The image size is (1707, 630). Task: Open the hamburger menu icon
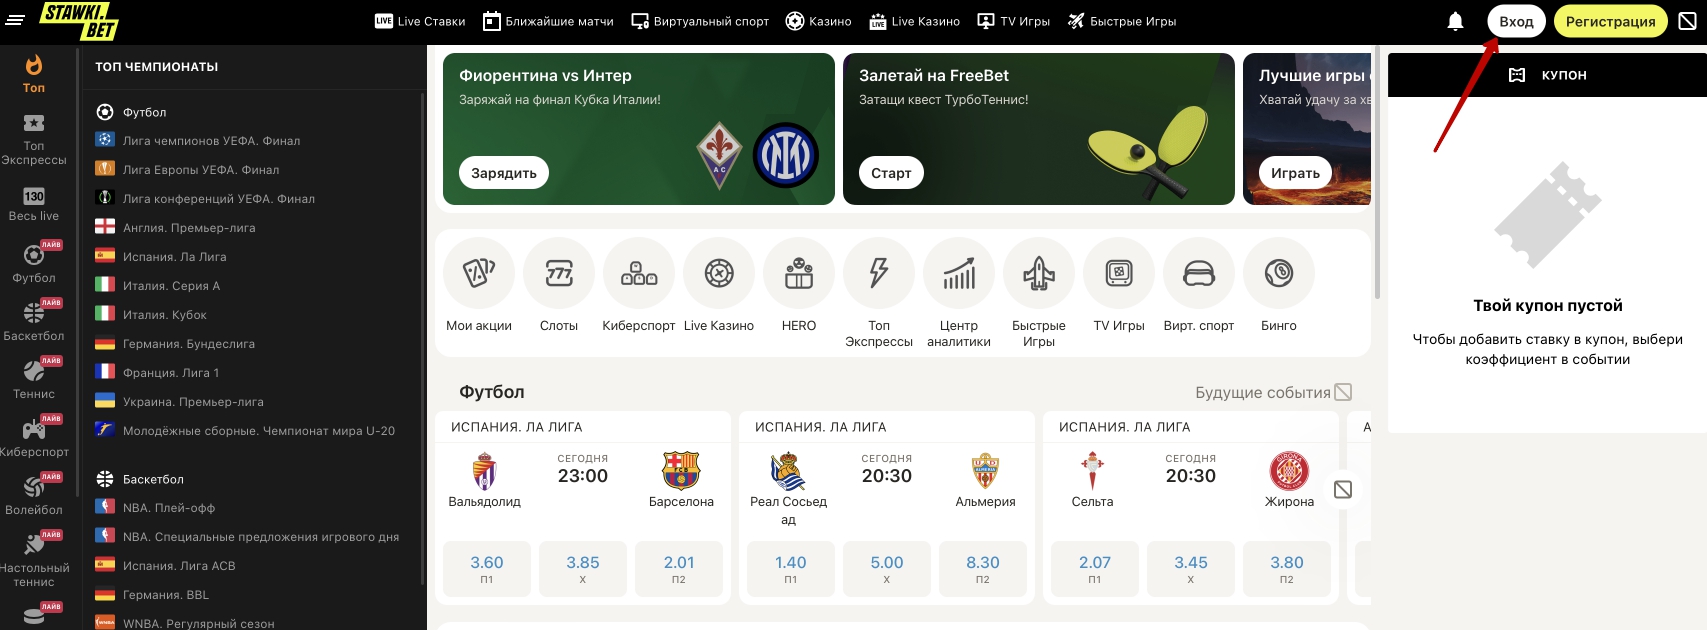[15, 20]
